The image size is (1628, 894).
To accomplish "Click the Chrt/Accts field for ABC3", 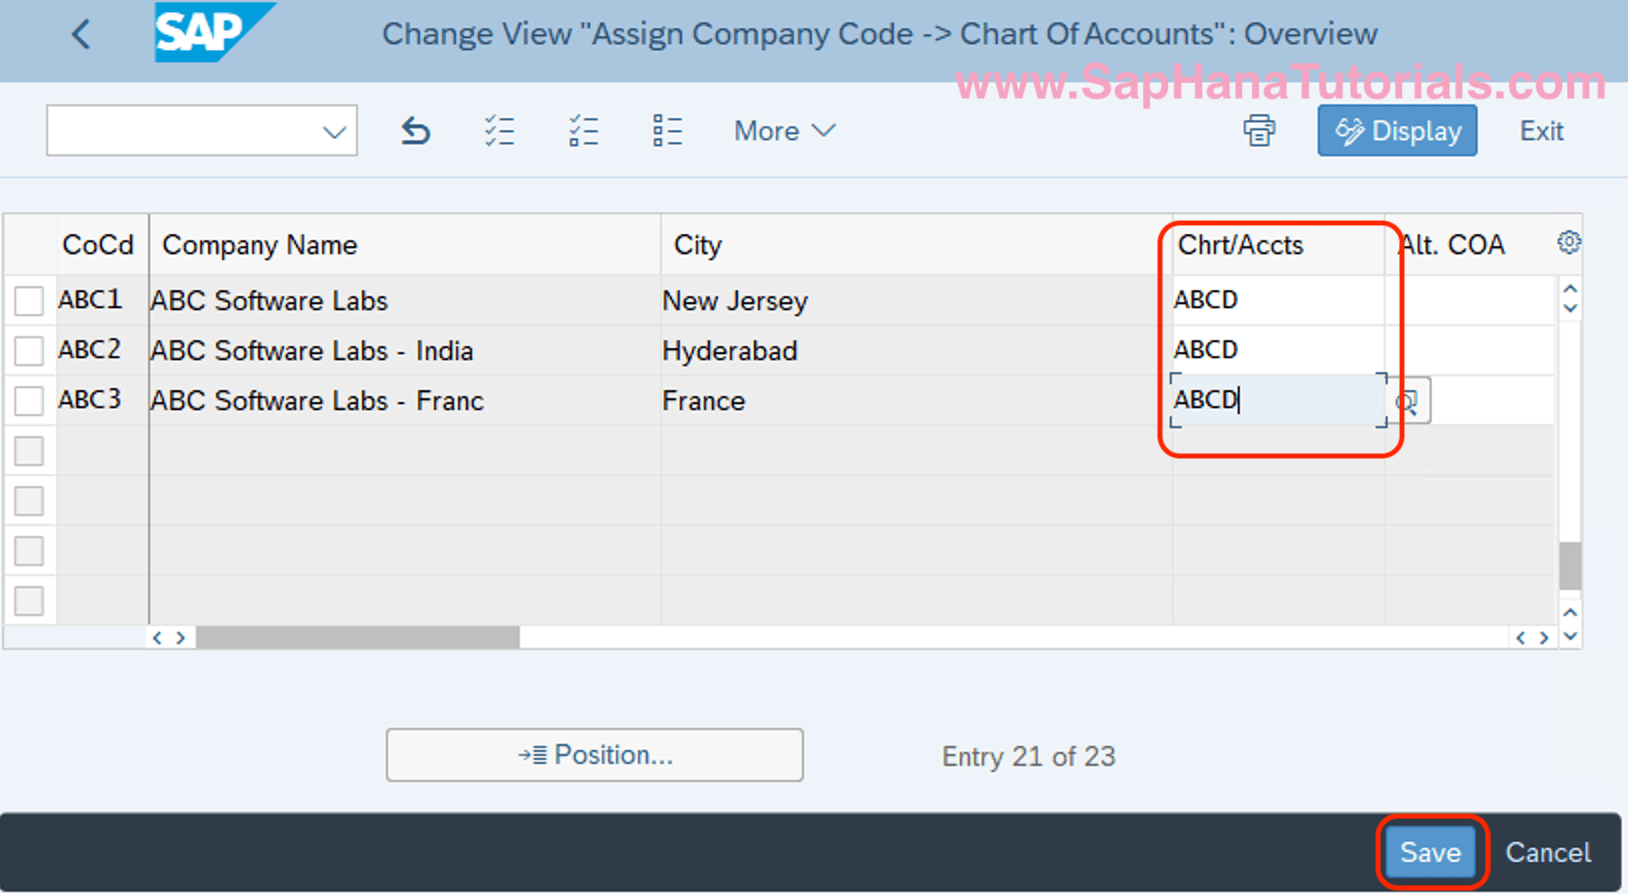I will coord(1278,400).
